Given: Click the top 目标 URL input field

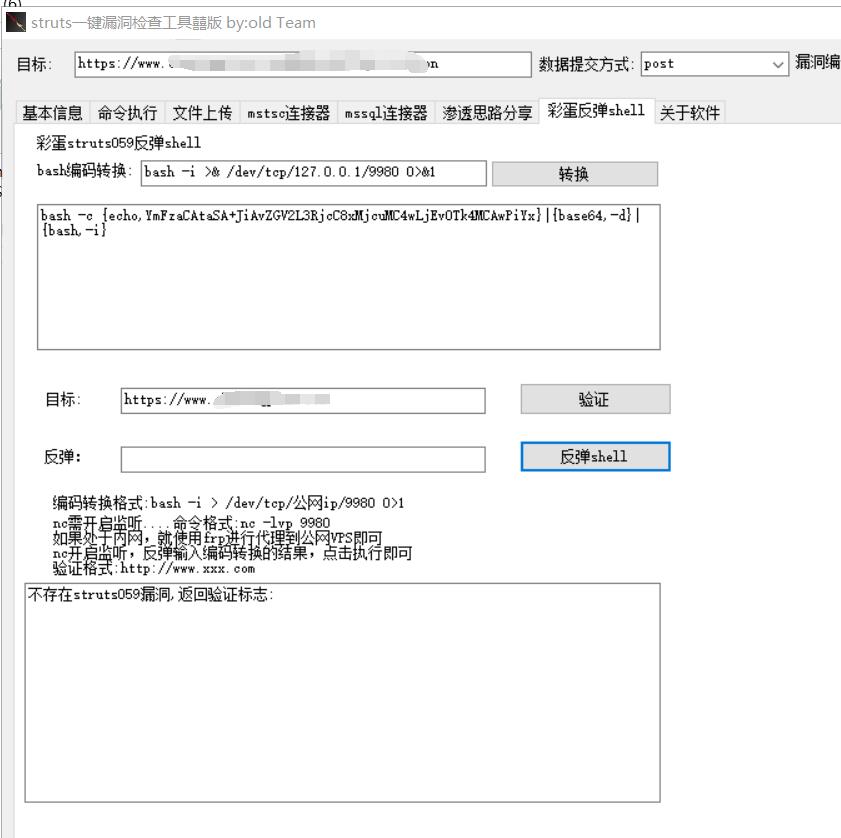Looking at the screenshot, I should coord(303,64).
